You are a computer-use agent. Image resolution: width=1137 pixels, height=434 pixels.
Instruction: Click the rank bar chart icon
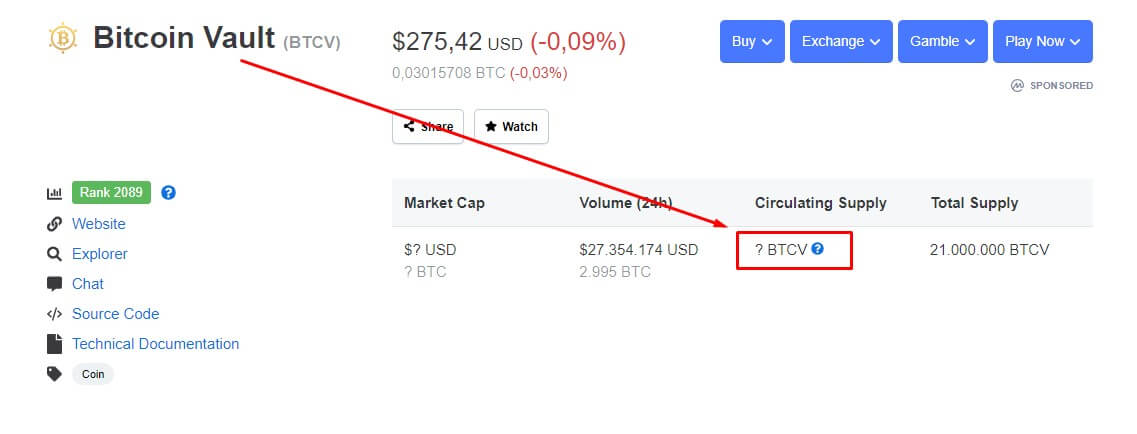coord(54,193)
